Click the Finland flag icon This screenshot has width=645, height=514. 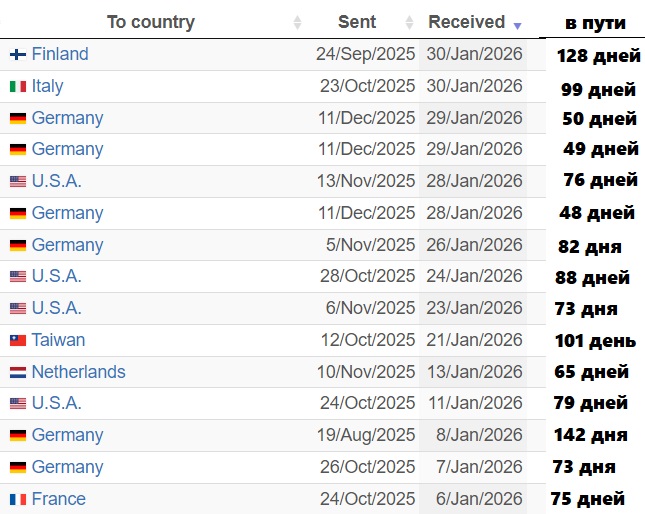coord(18,55)
